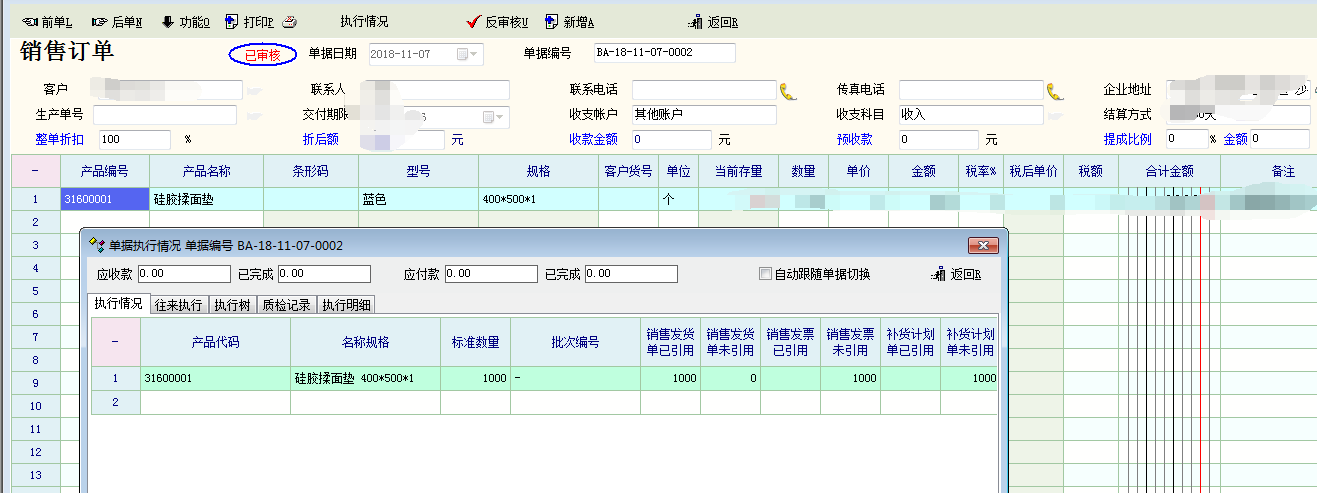Click the 打印 print document icon
The image size is (1317, 493).
pyautogui.click(x=232, y=21)
